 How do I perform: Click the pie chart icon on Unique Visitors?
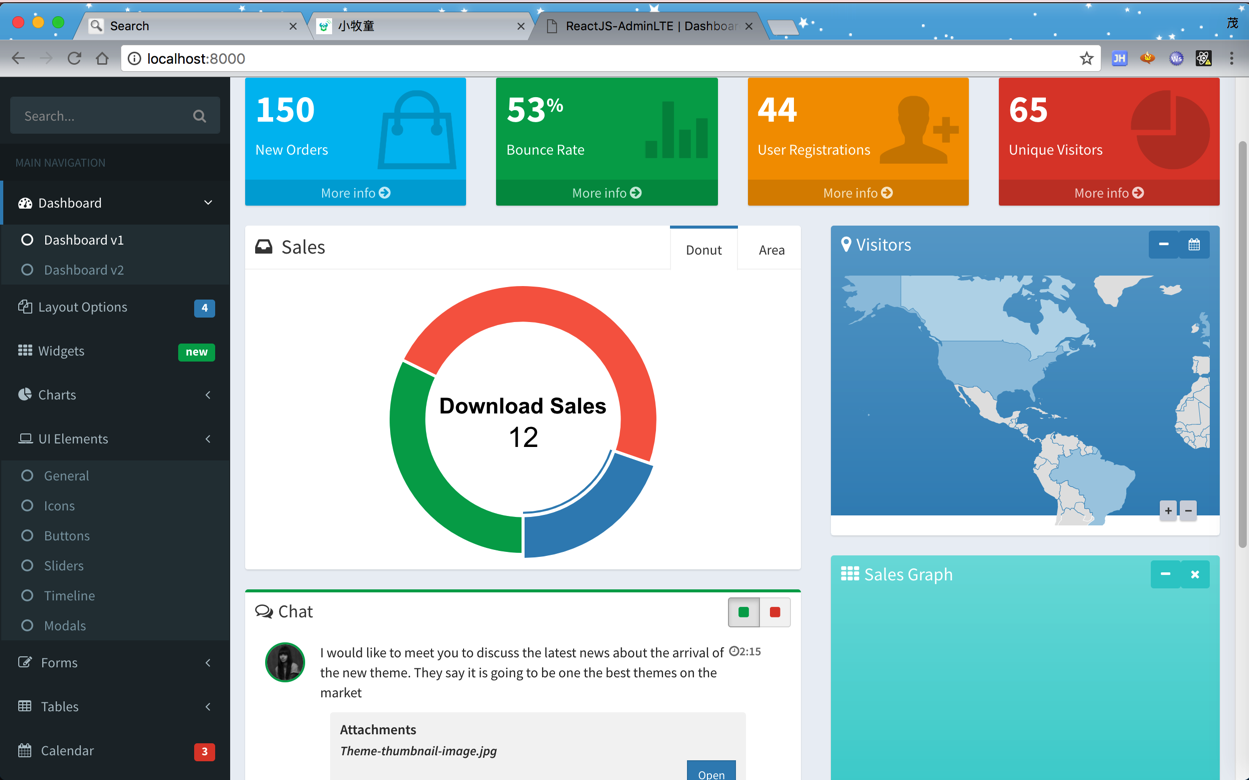click(1170, 130)
